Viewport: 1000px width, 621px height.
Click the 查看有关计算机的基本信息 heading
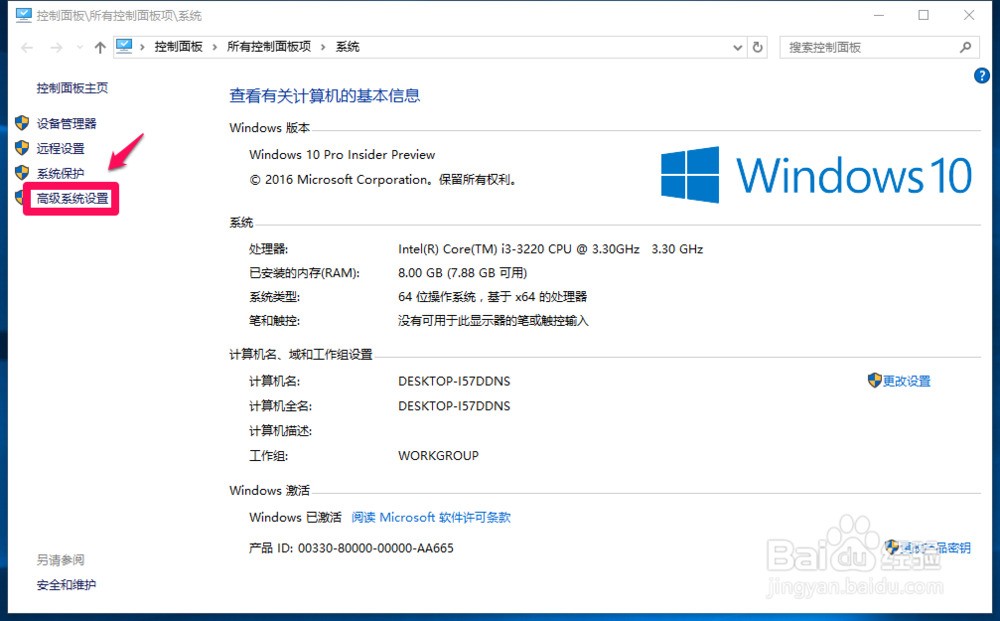[x=325, y=96]
